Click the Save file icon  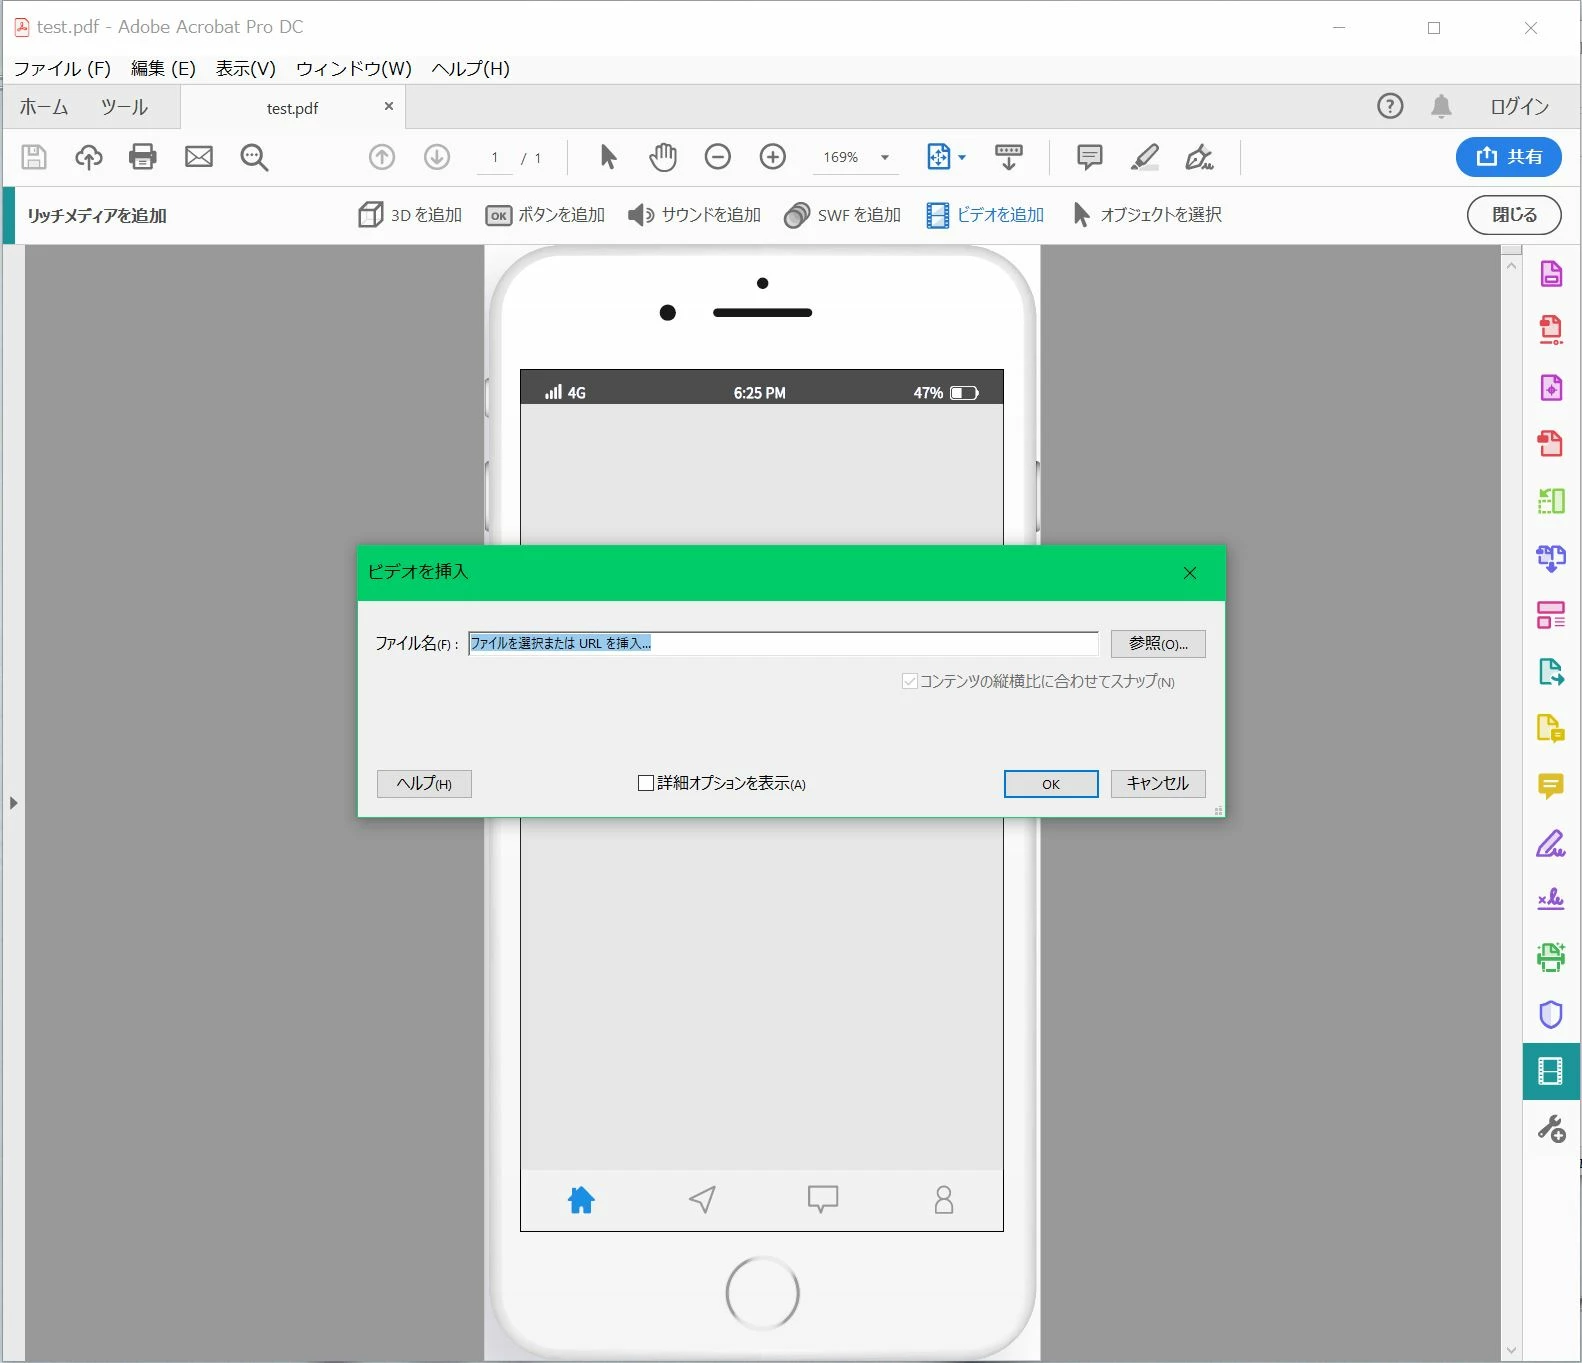pyautogui.click(x=34, y=157)
